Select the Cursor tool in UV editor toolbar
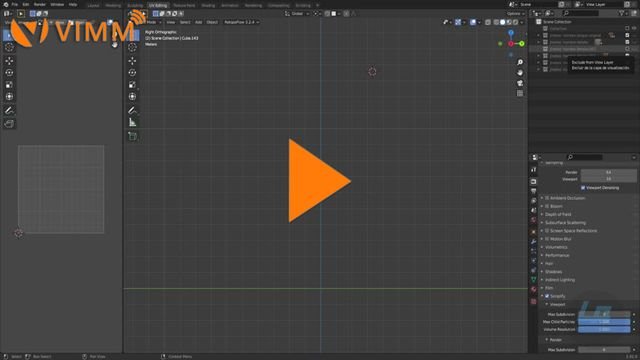Viewport: 640px width, 360px height. [x=9, y=47]
